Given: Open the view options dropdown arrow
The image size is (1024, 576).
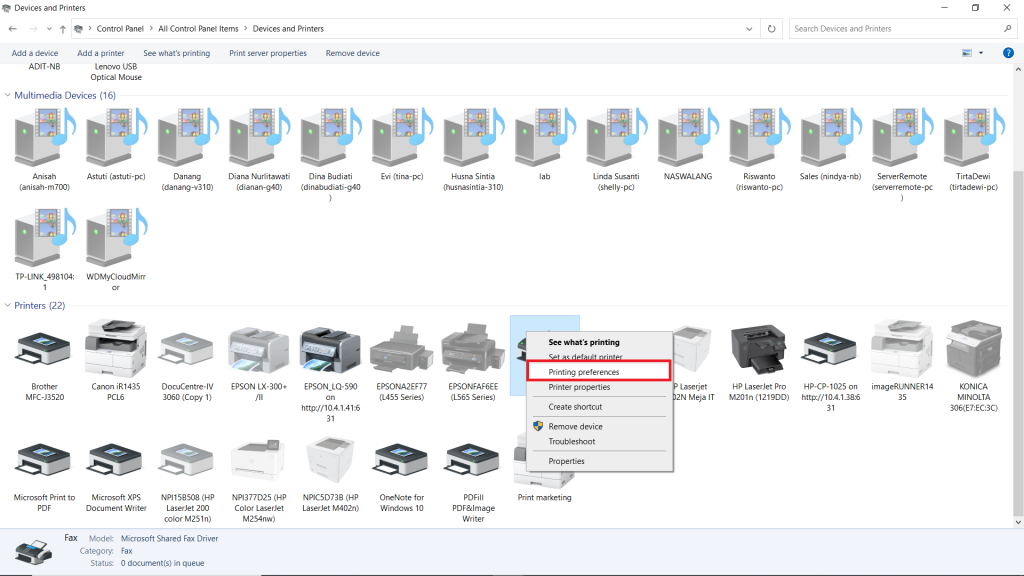Looking at the screenshot, I should pyautogui.click(x=981, y=53).
